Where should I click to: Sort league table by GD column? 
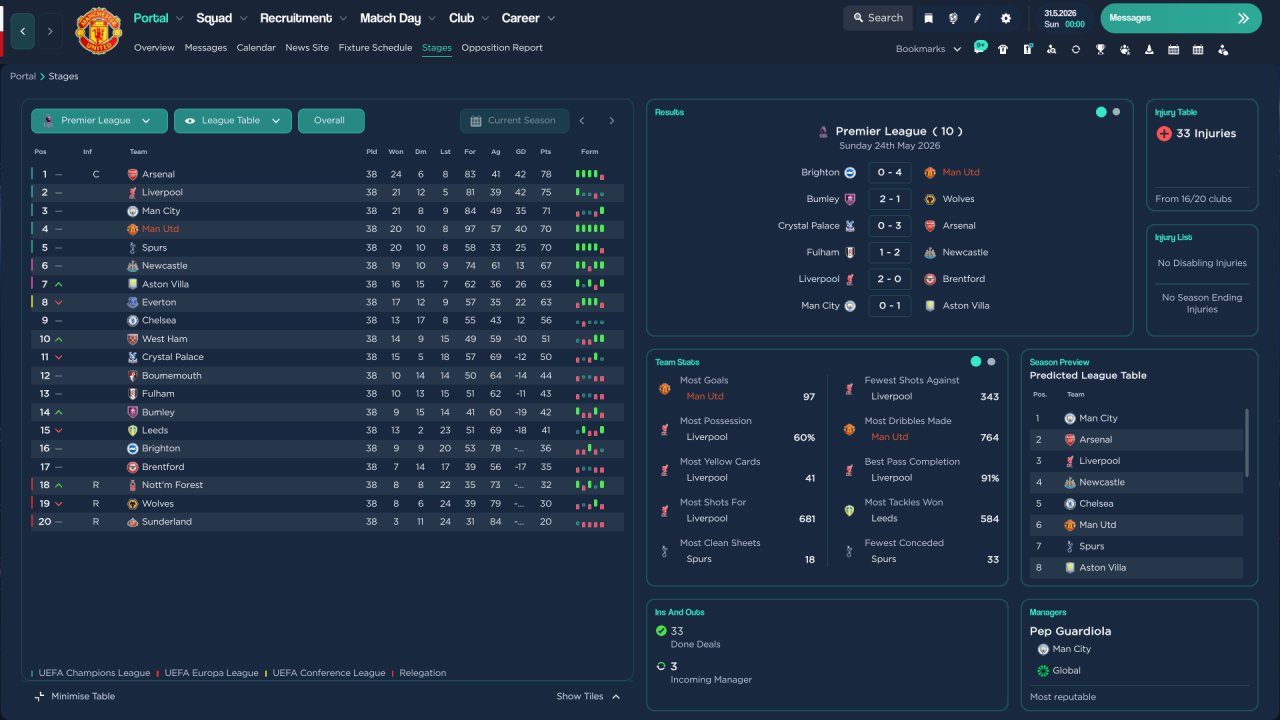pyautogui.click(x=521, y=152)
